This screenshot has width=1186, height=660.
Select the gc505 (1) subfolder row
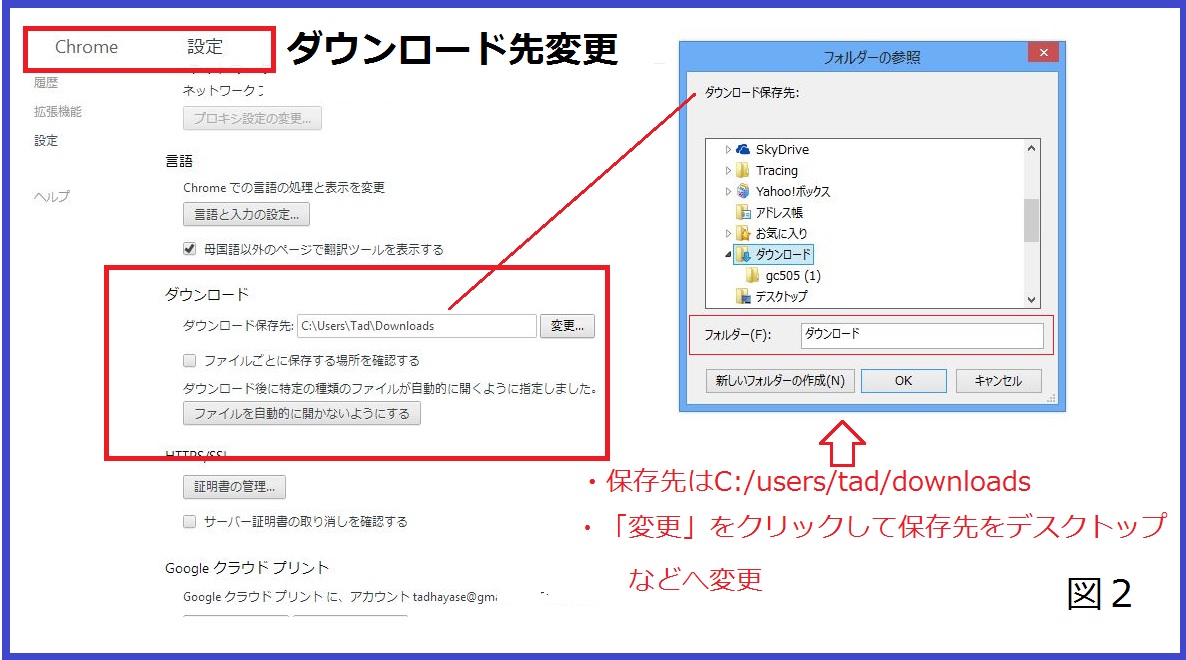tap(793, 275)
